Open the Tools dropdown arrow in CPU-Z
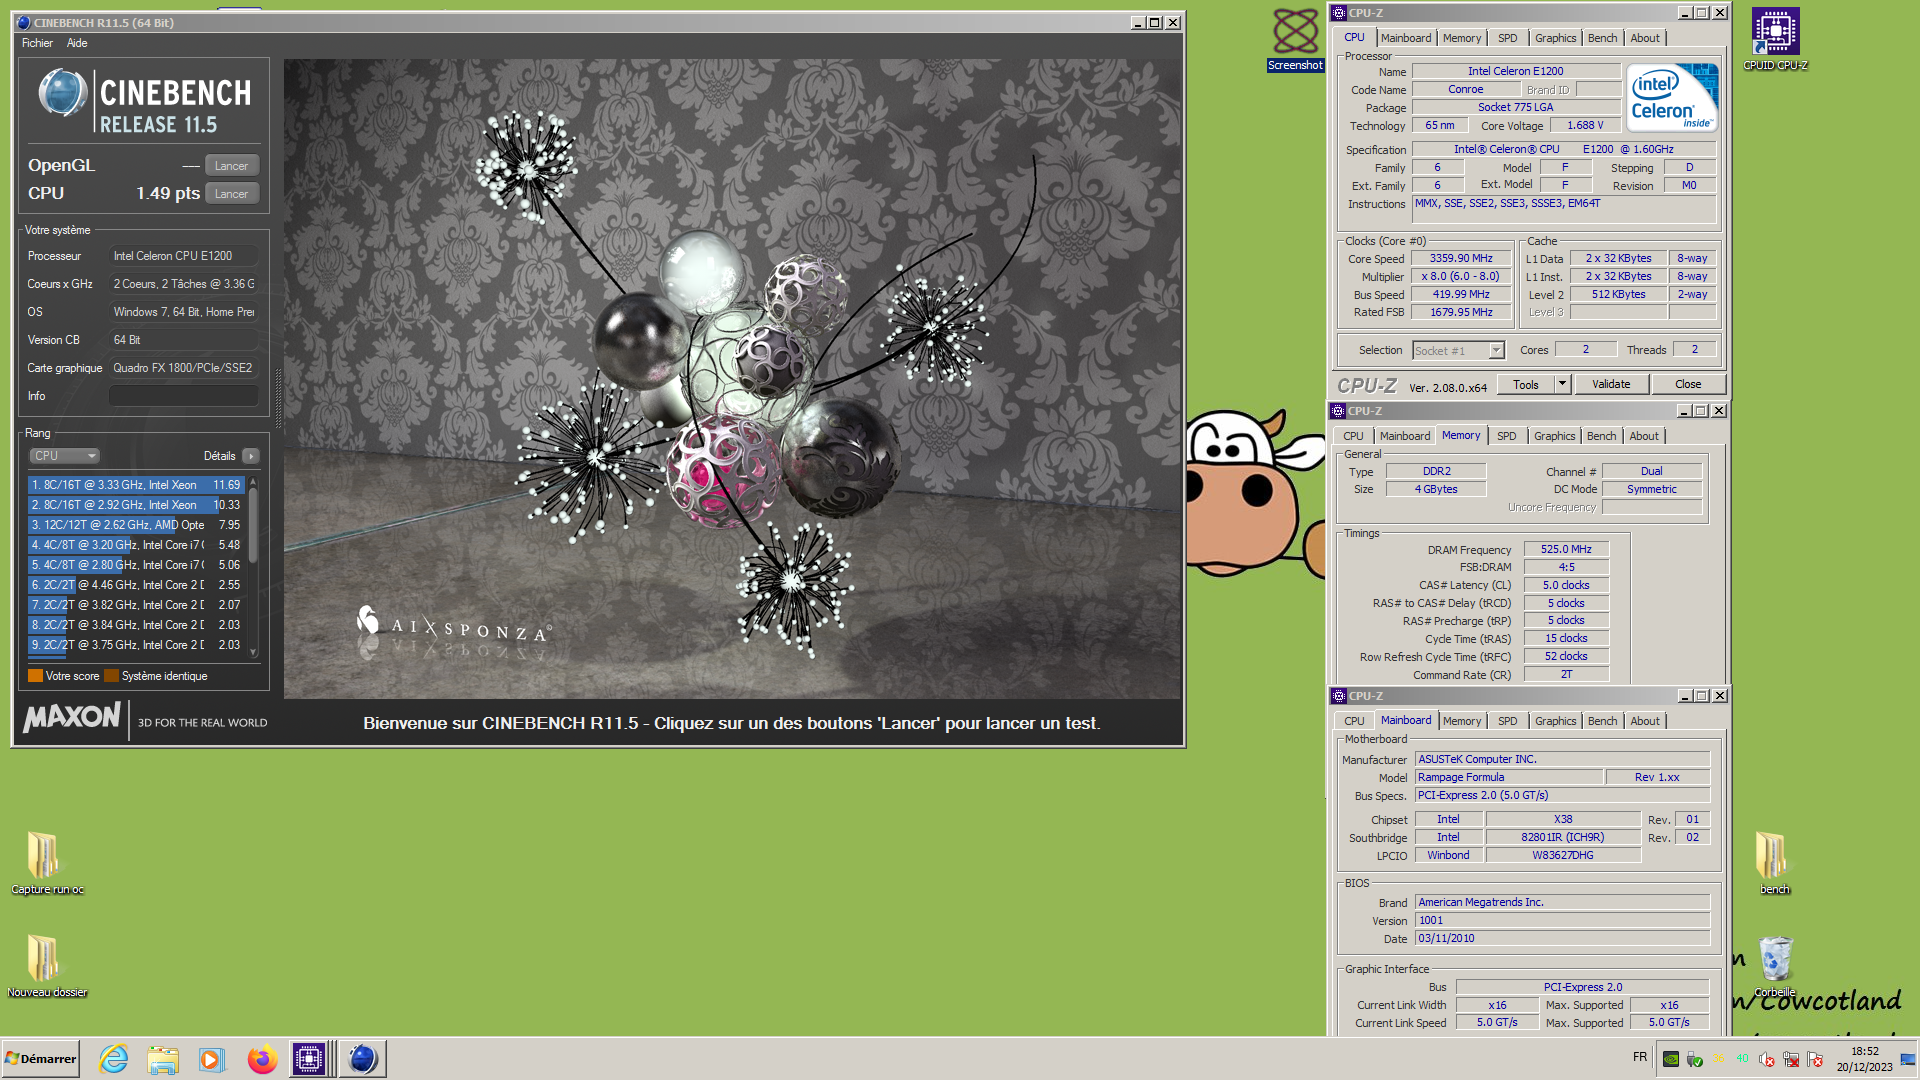Viewport: 1920px width, 1080px height. (x=1562, y=384)
